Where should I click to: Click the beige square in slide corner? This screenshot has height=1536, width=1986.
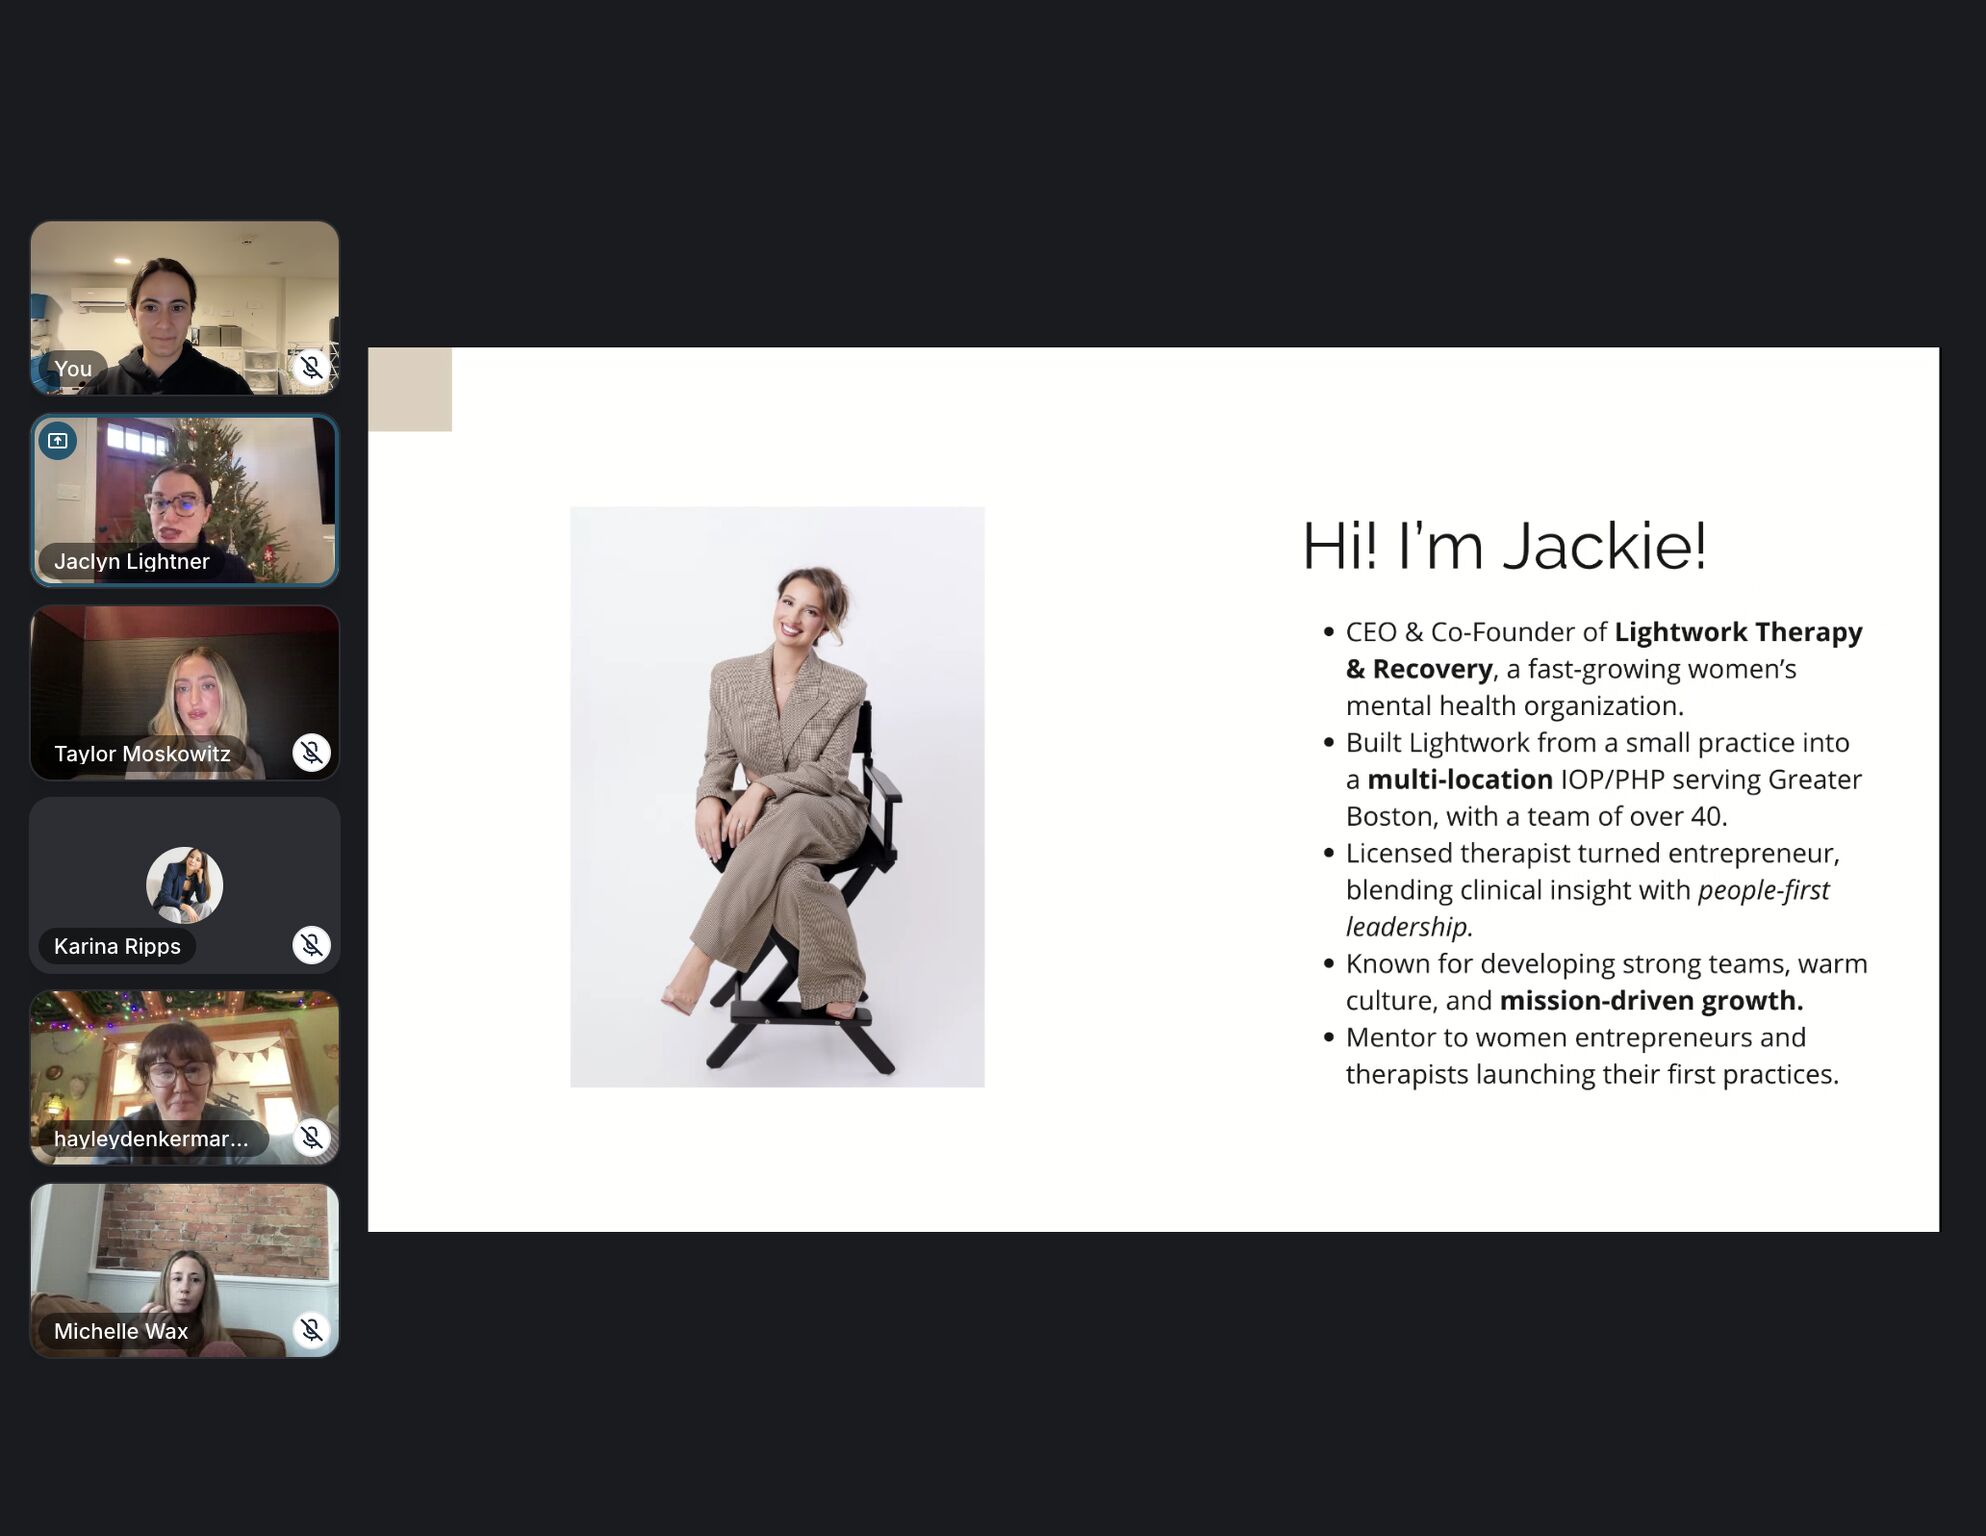click(410, 389)
